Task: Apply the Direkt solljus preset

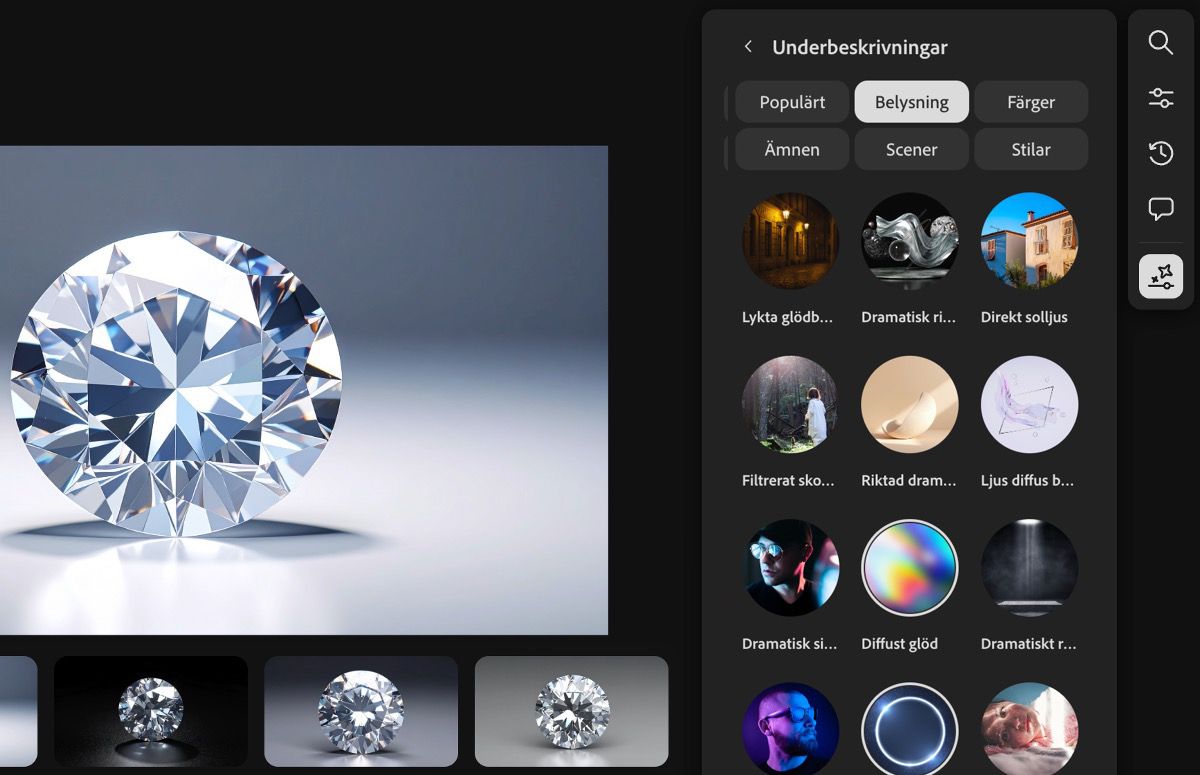Action: pos(1030,241)
